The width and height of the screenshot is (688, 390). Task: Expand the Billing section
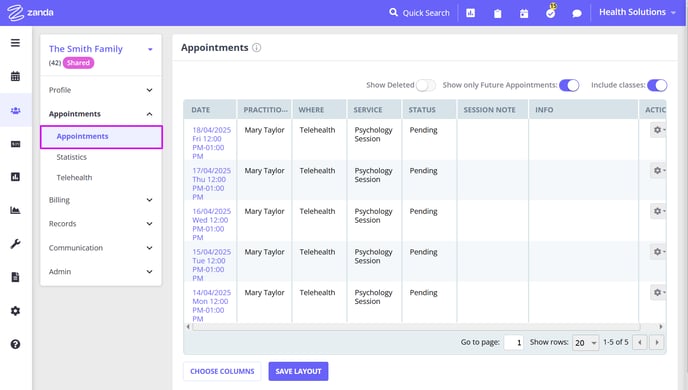(101, 200)
